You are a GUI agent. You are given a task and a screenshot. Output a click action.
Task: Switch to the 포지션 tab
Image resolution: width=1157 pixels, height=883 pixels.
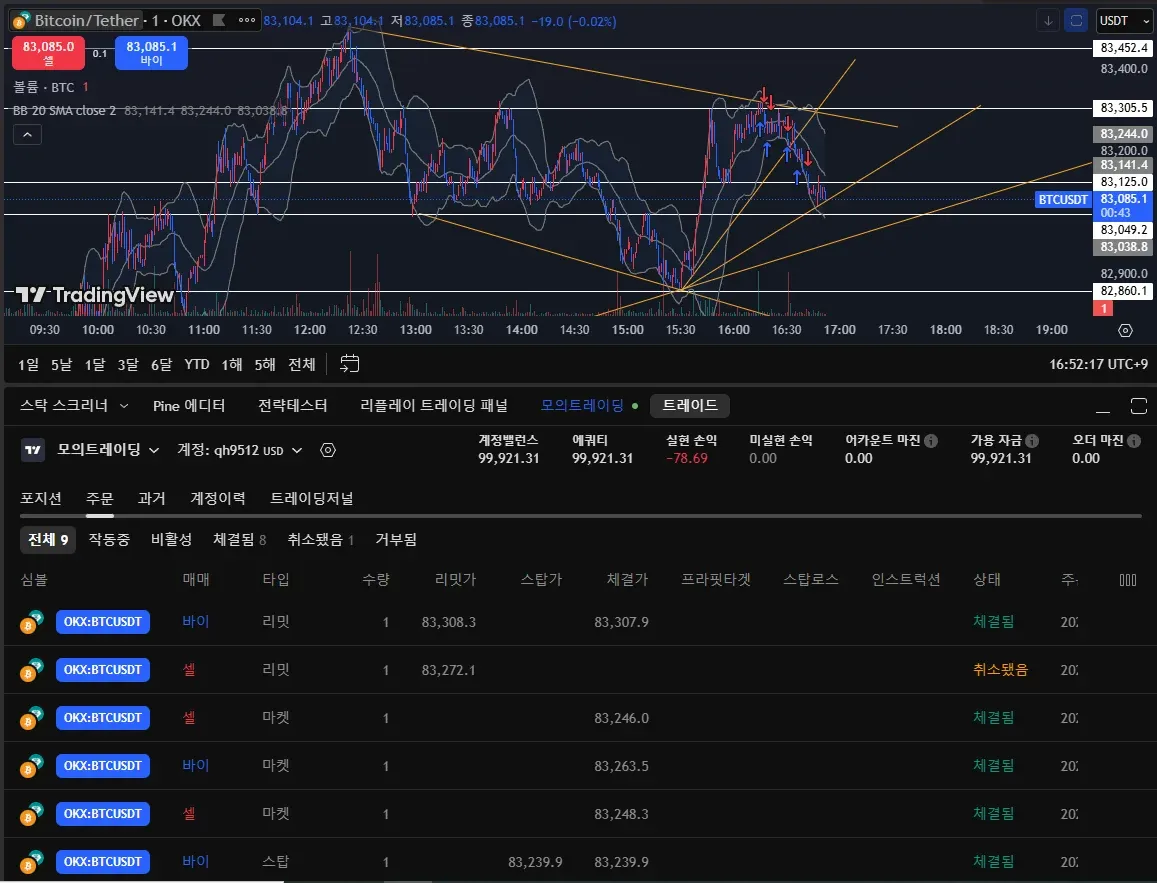[41, 498]
